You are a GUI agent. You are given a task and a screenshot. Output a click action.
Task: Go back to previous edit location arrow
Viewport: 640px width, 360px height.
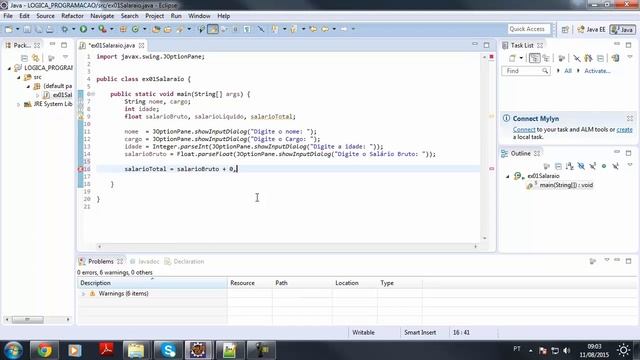coord(313,29)
